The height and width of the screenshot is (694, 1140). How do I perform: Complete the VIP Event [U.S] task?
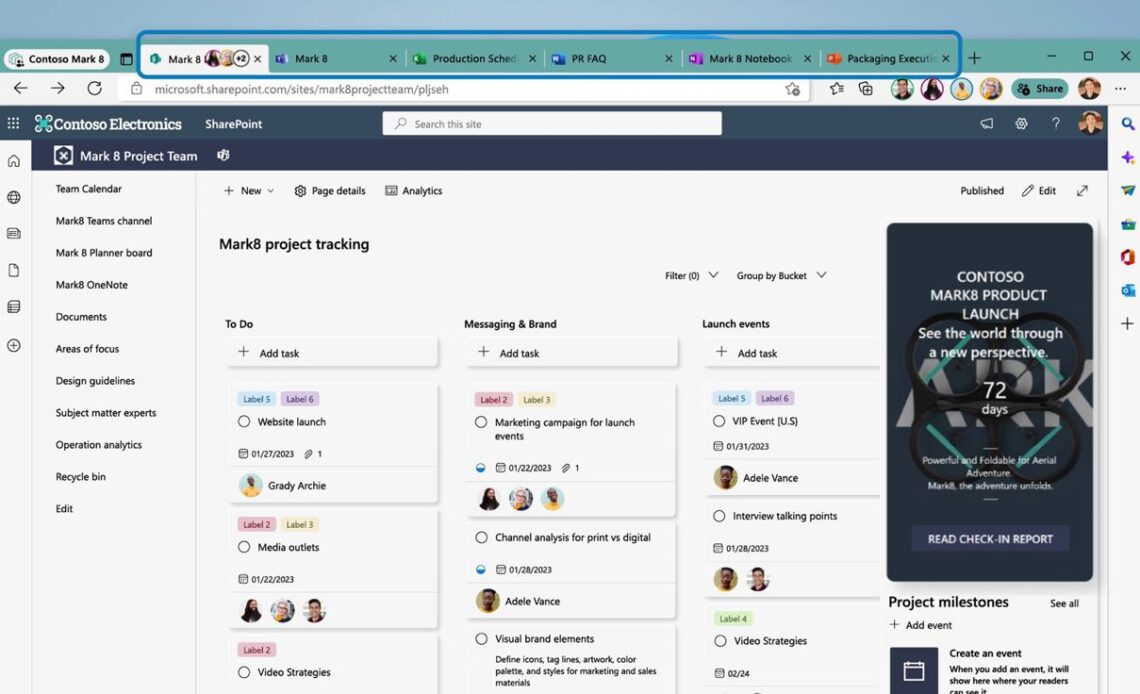(719, 421)
